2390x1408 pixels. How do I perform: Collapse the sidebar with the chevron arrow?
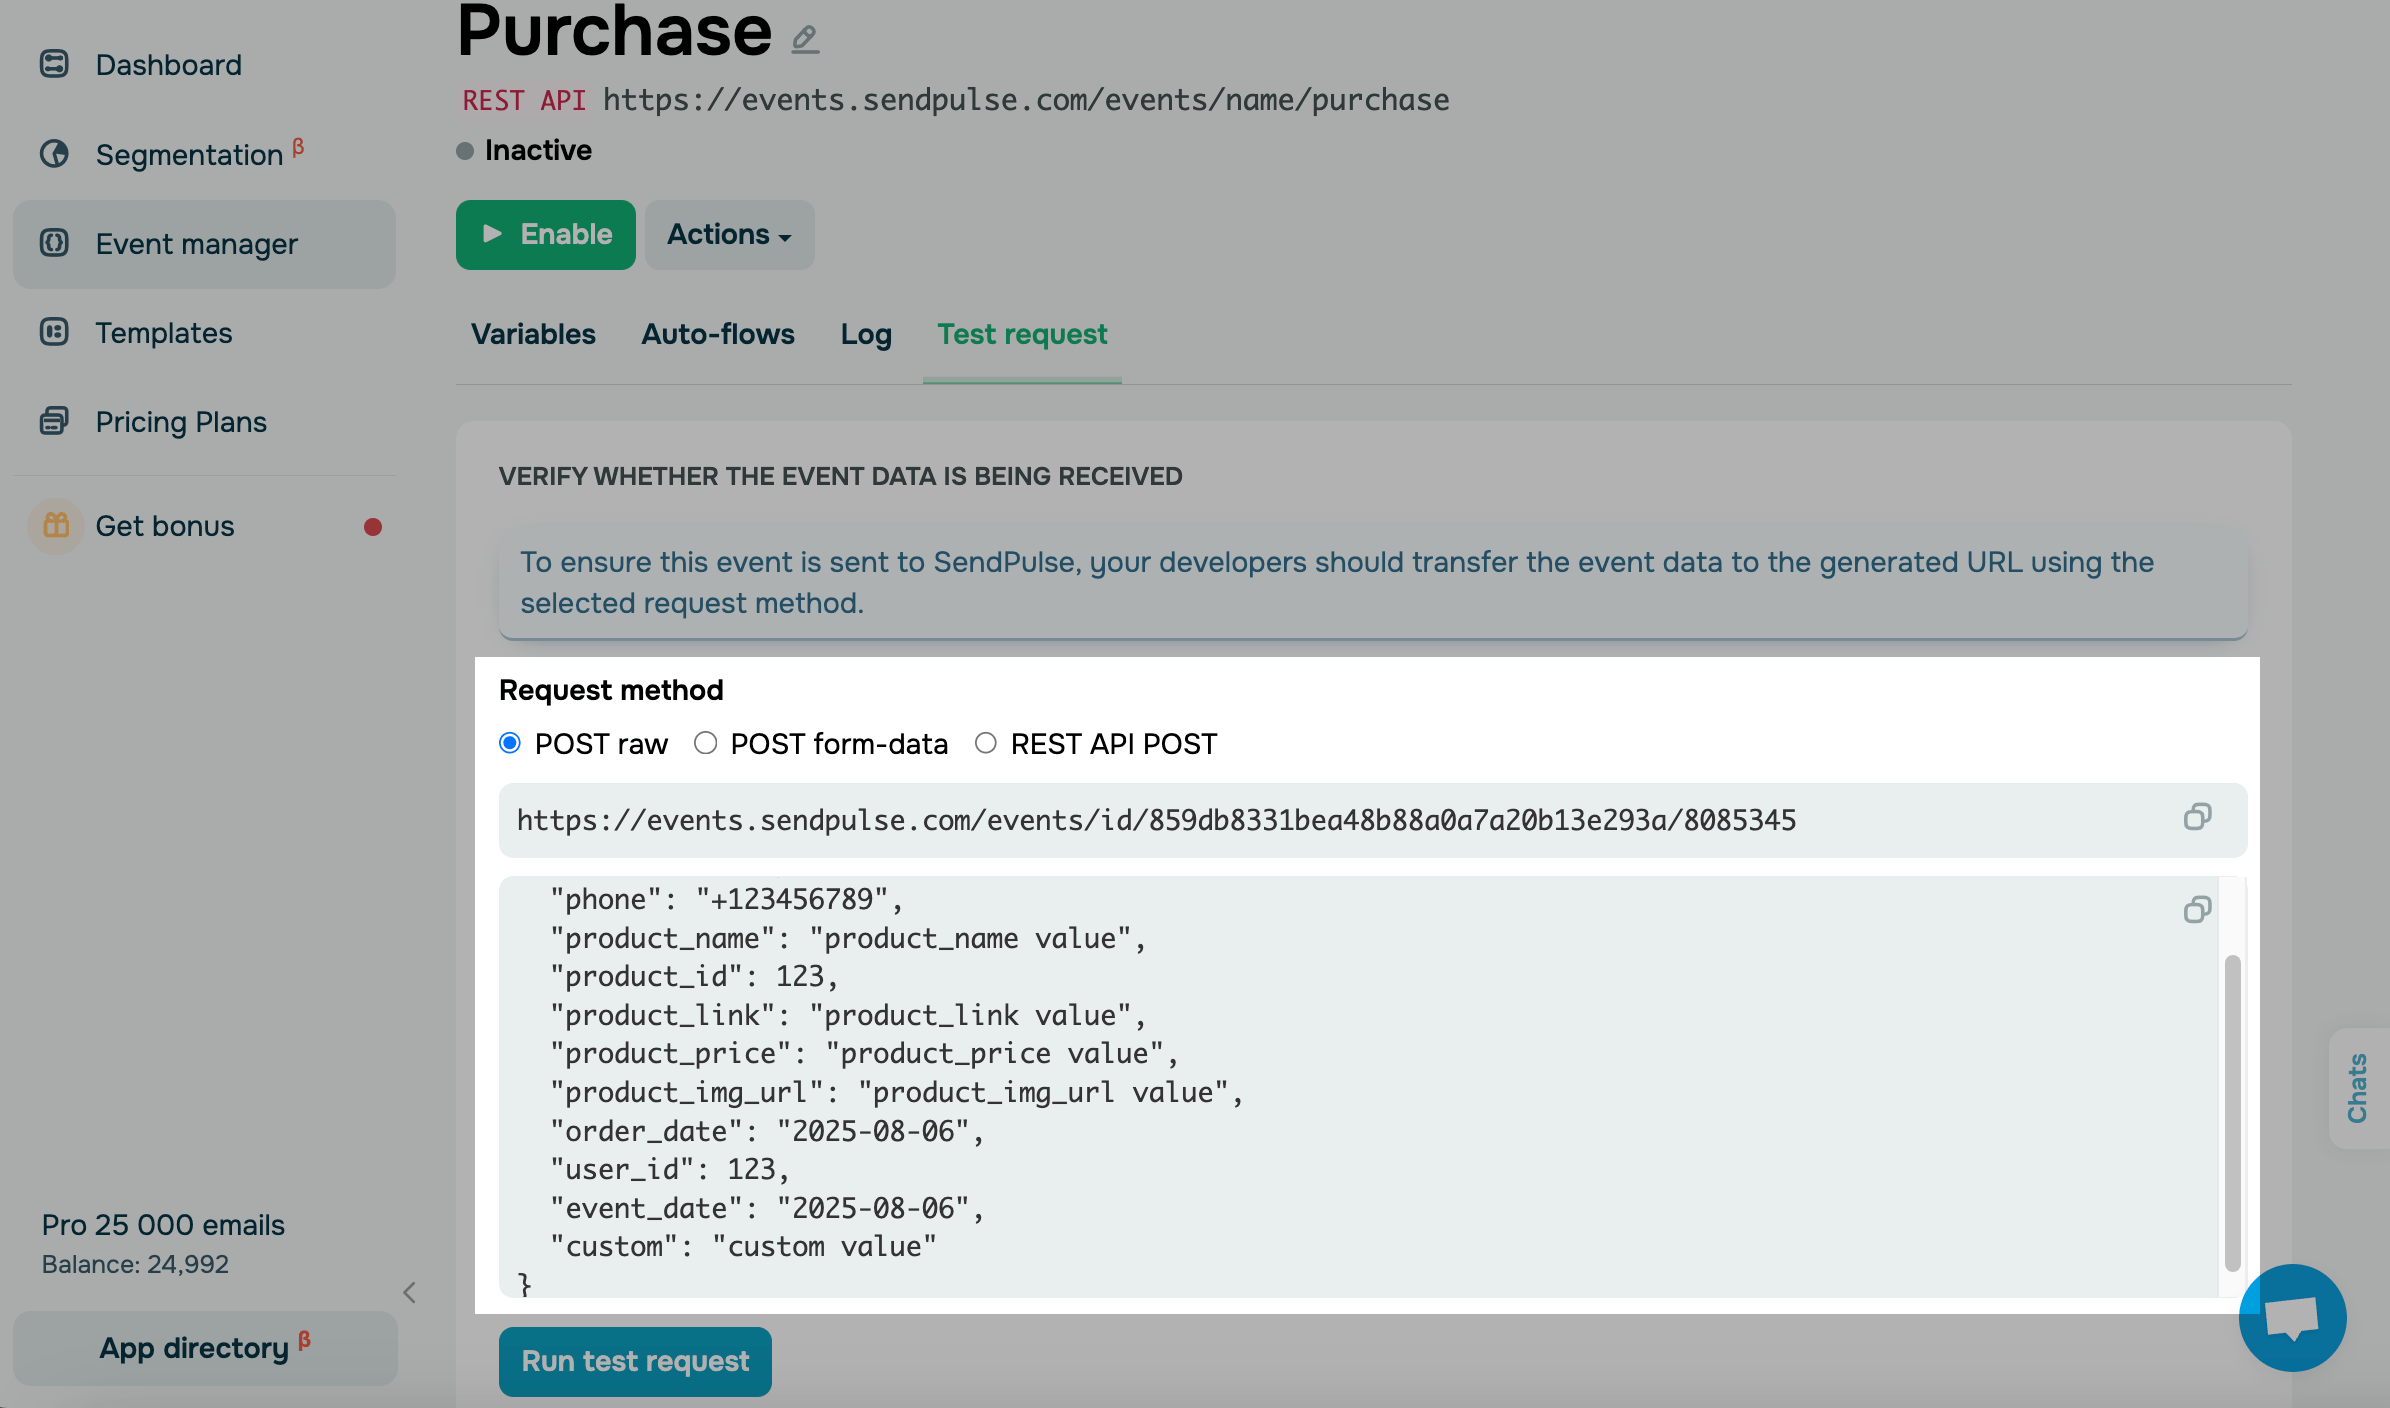pyautogui.click(x=409, y=1292)
